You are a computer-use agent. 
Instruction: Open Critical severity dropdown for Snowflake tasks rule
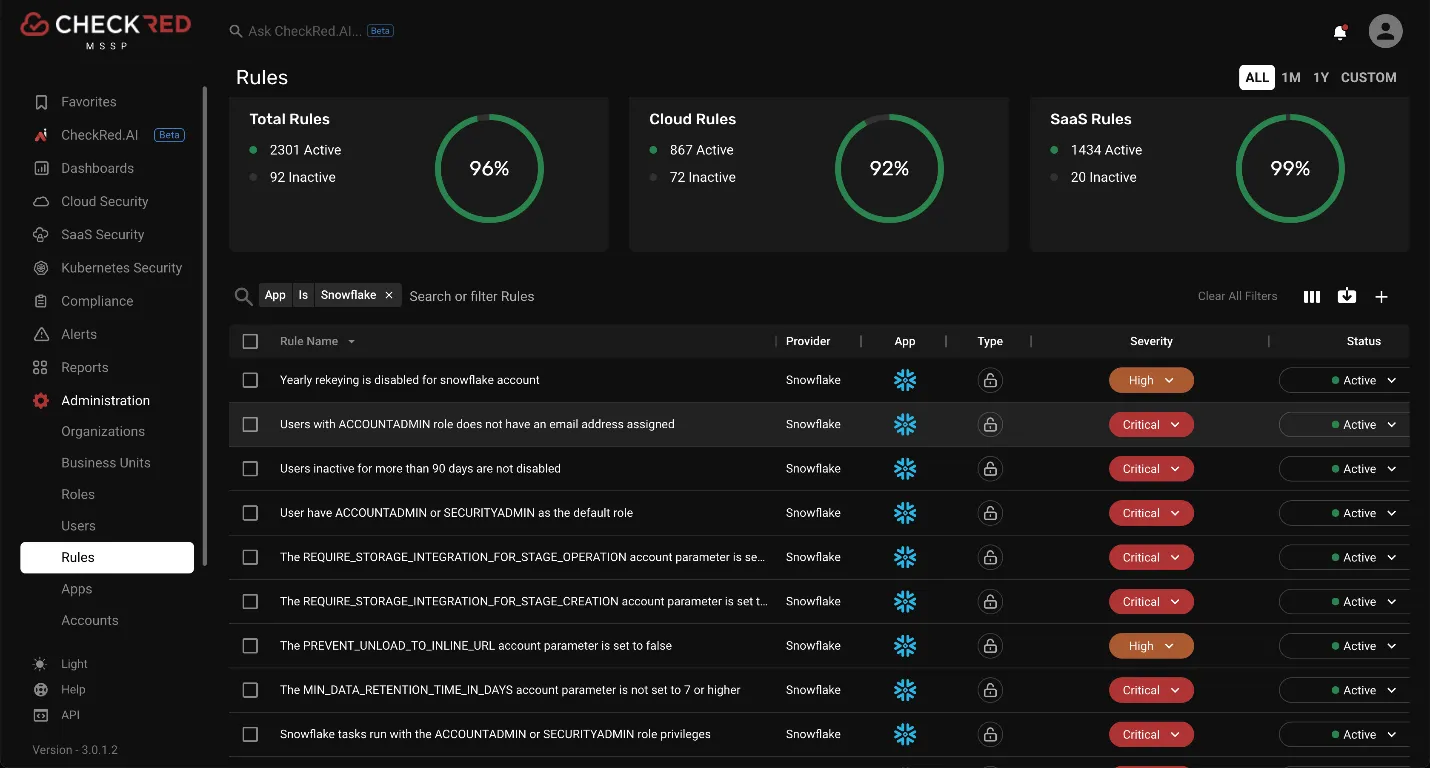pos(1151,735)
